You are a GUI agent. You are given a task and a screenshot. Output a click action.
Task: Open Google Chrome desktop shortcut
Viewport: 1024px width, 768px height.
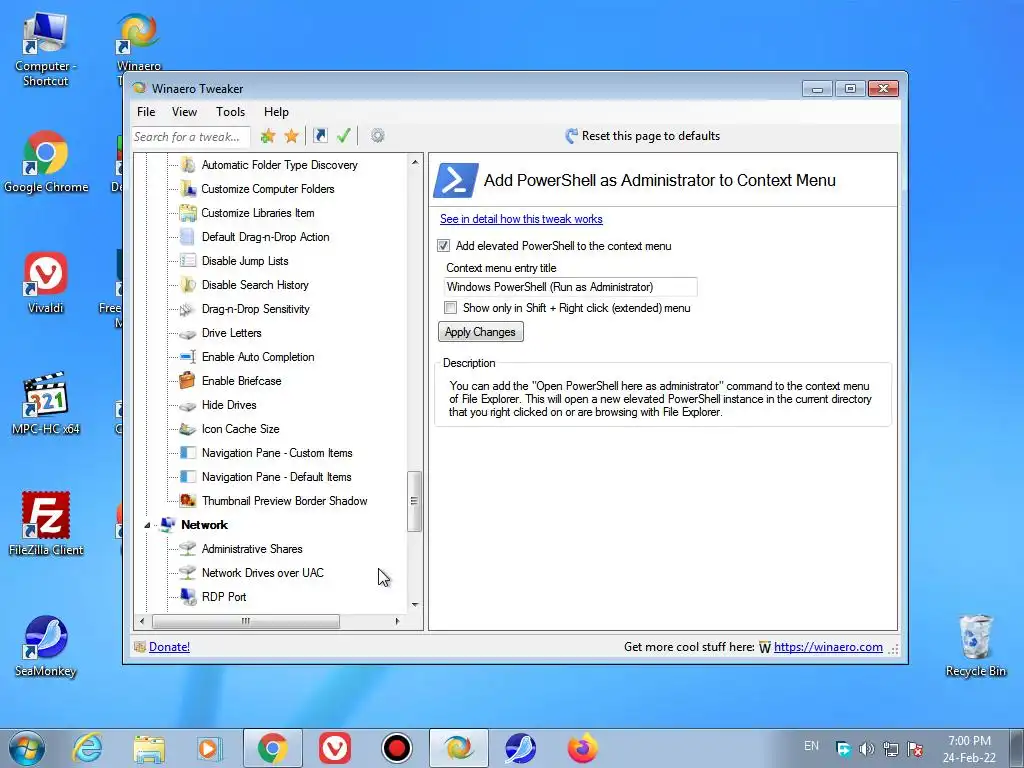click(x=46, y=163)
